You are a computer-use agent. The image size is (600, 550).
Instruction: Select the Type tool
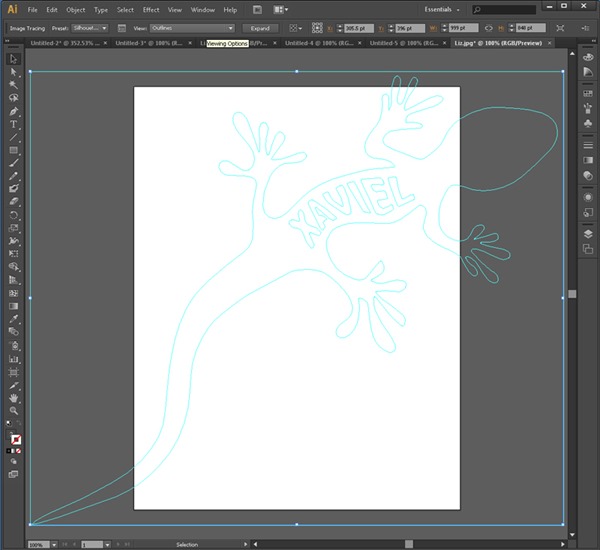(13, 124)
